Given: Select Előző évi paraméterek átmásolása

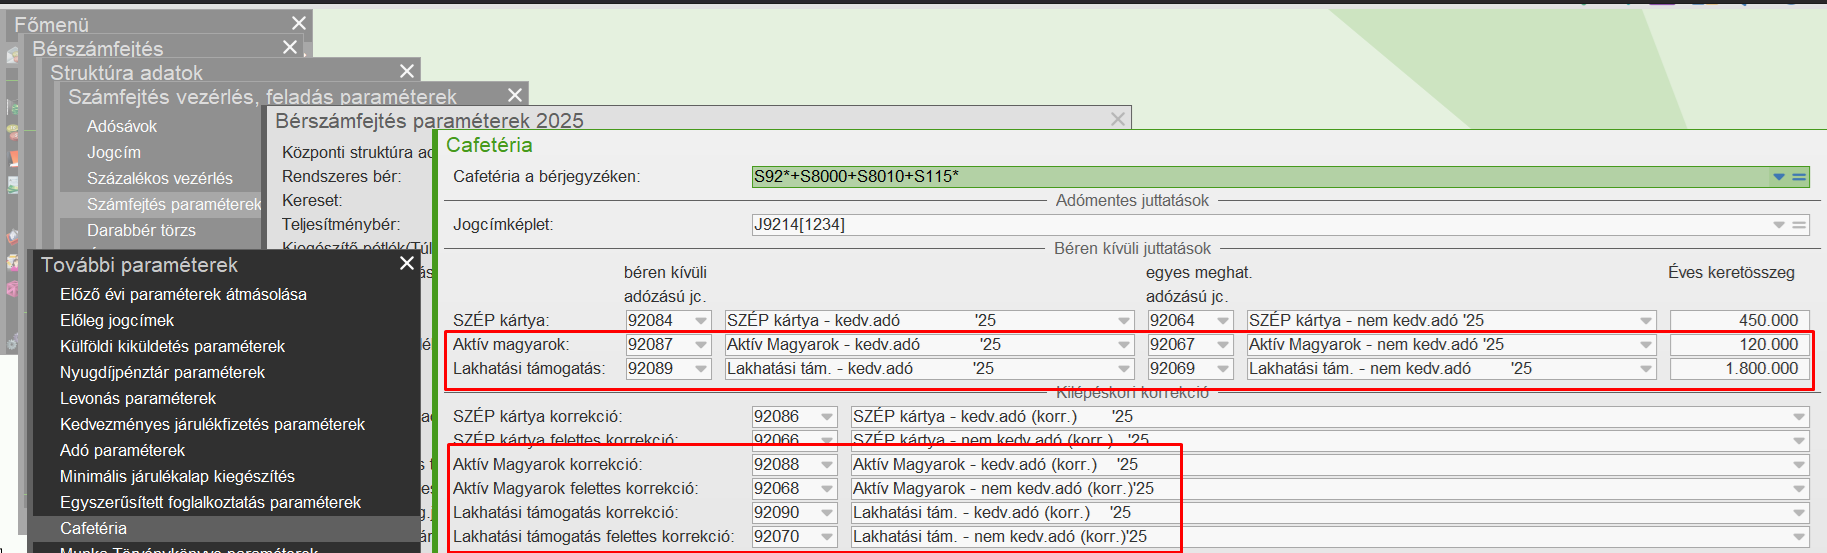Looking at the screenshot, I should [183, 294].
